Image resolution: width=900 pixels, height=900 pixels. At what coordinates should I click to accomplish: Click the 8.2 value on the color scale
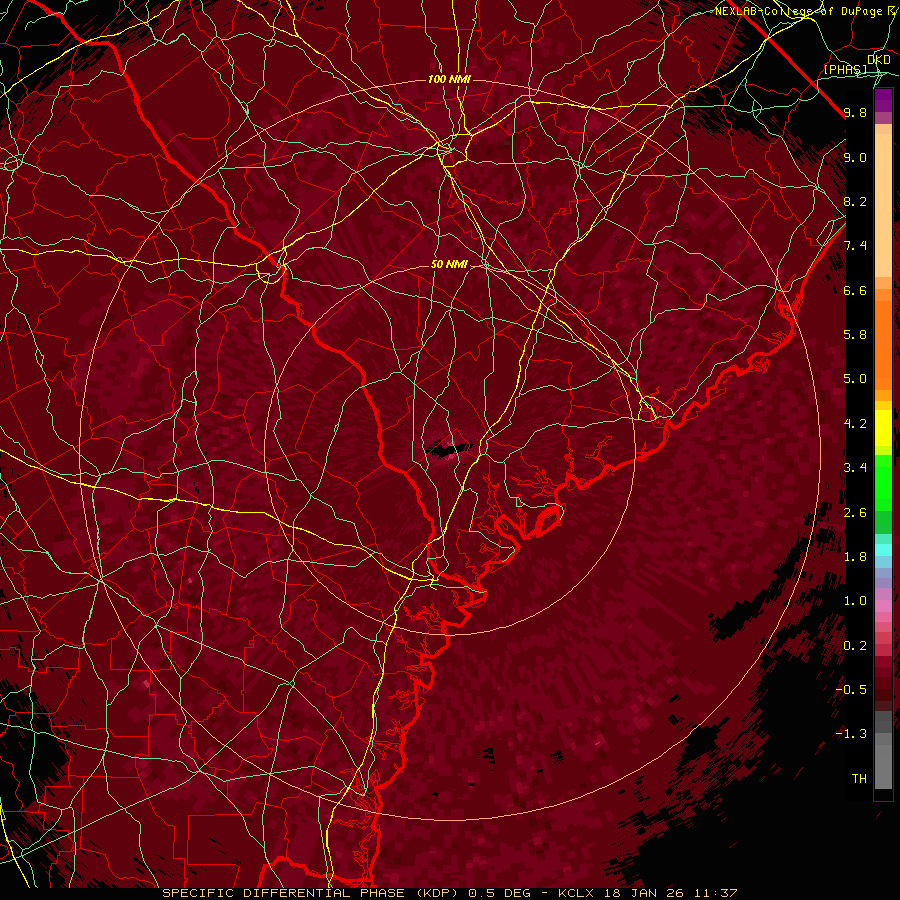click(x=855, y=201)
